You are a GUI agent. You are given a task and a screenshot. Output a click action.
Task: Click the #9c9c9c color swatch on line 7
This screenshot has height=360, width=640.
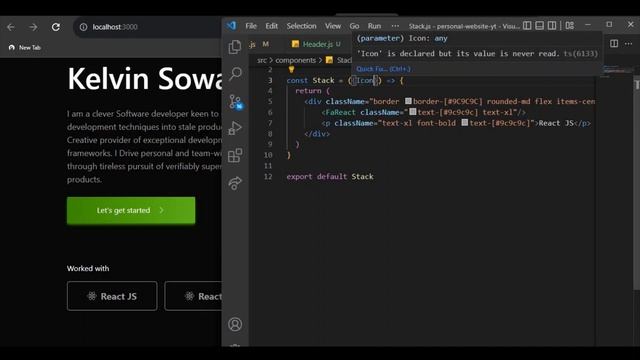coord(464,122)
